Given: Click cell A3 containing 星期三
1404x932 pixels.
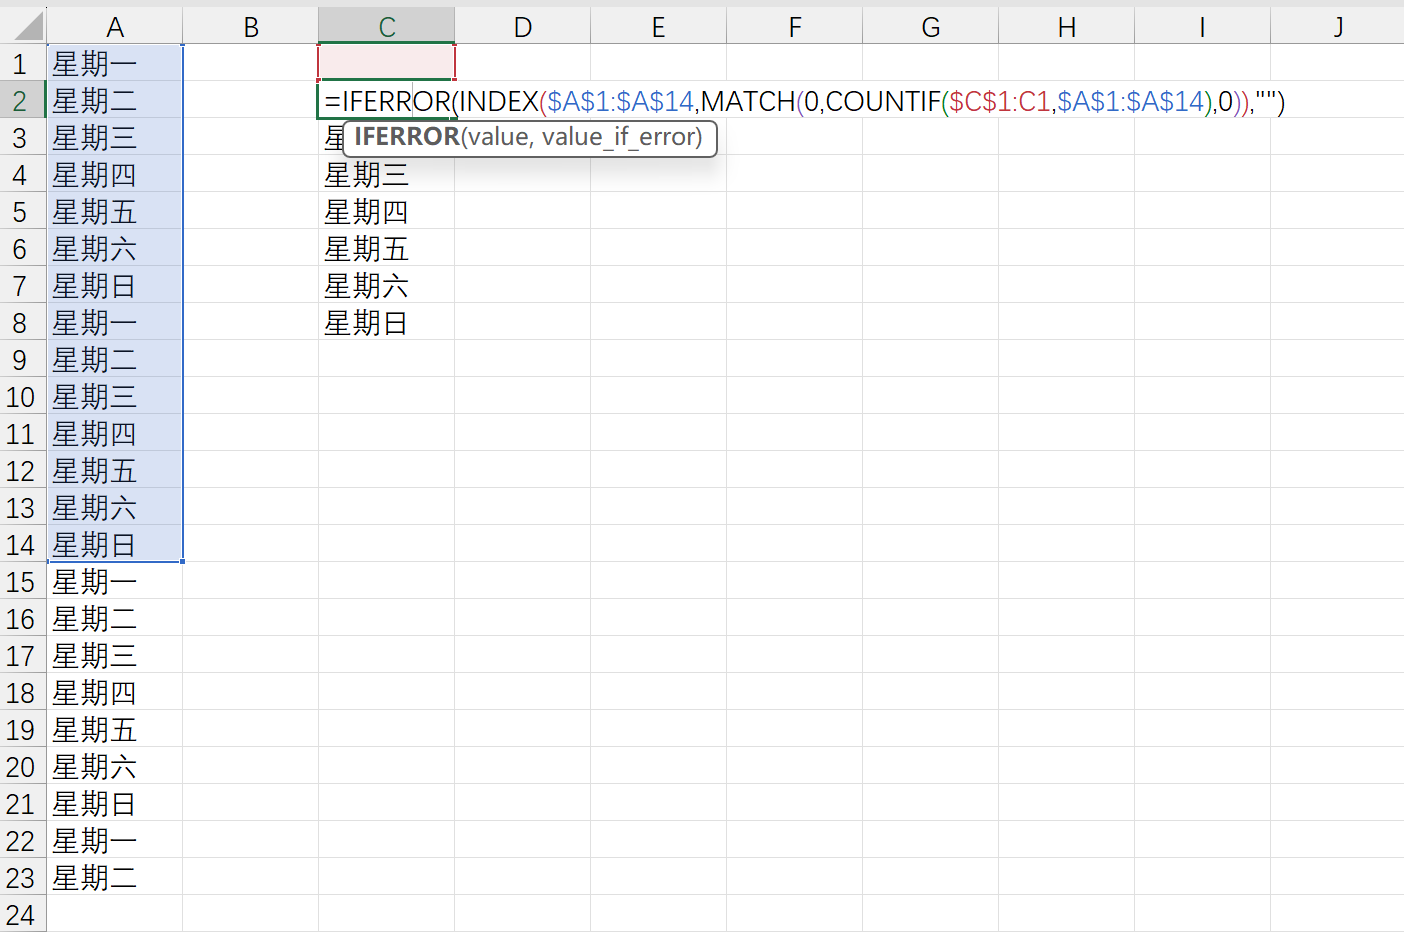Looking at the screenshot, I should [x=115, y=137].
